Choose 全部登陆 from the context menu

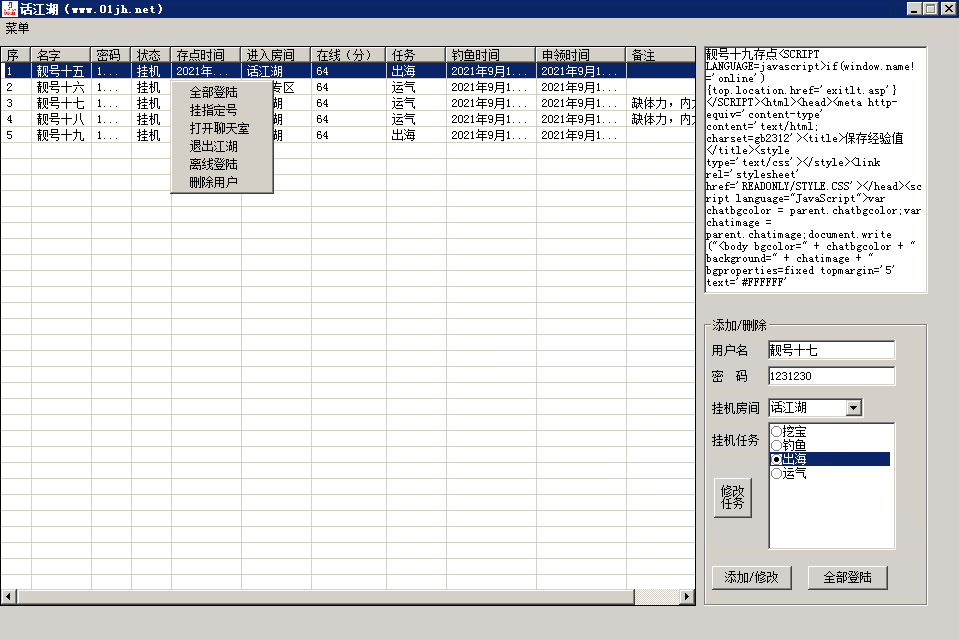point(213,92)
